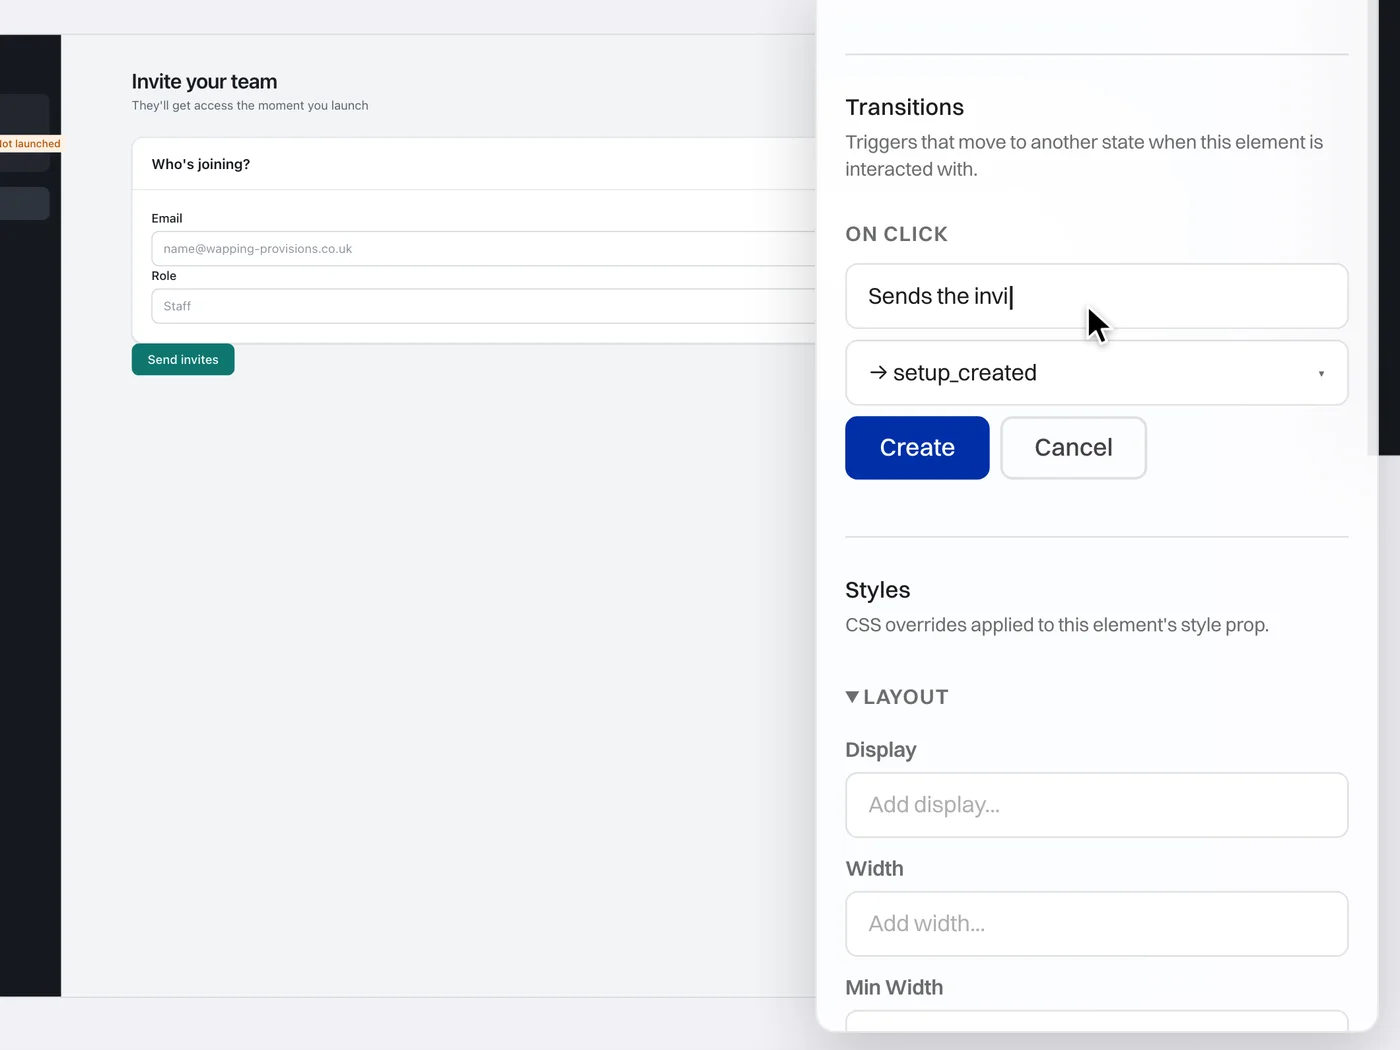Click the Role field label
The height and width of the screenshot is (1050, 1400).
[x=164, y=276]
